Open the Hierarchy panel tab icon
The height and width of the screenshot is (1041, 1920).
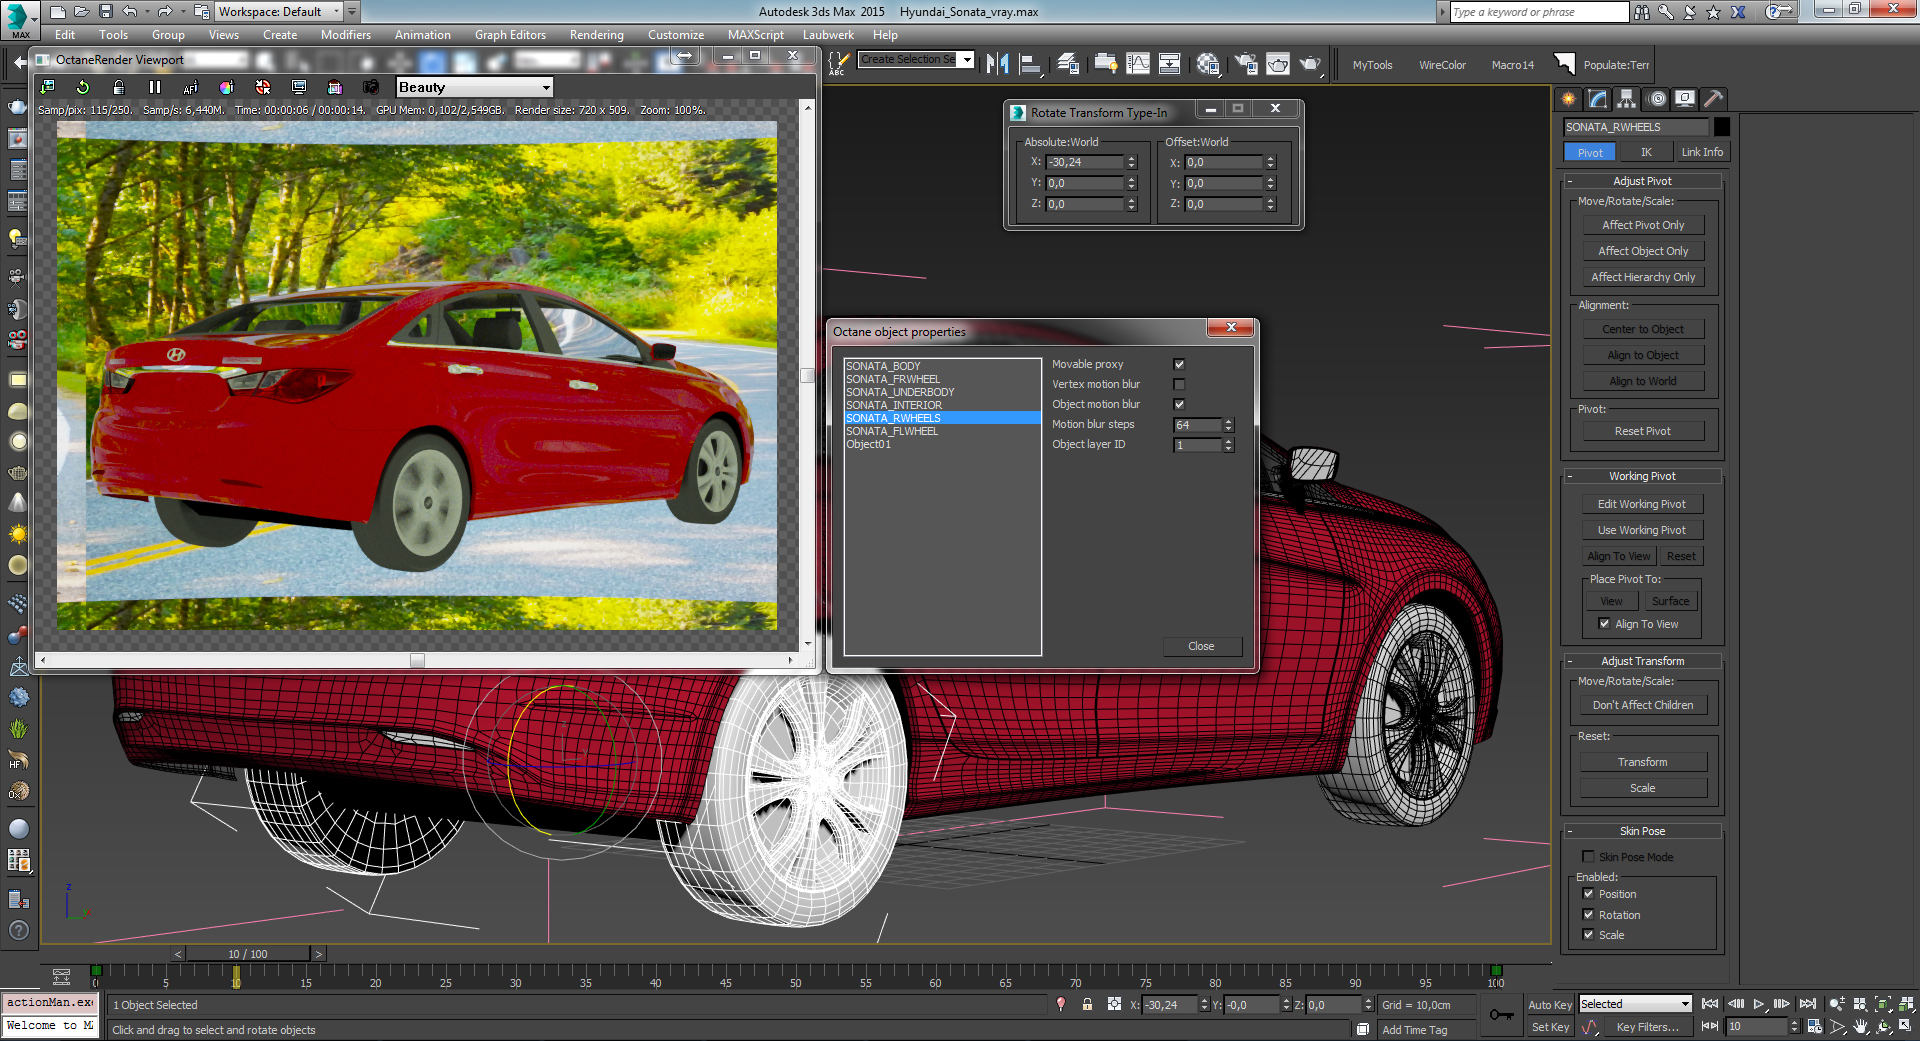[x=1627, y=99]
